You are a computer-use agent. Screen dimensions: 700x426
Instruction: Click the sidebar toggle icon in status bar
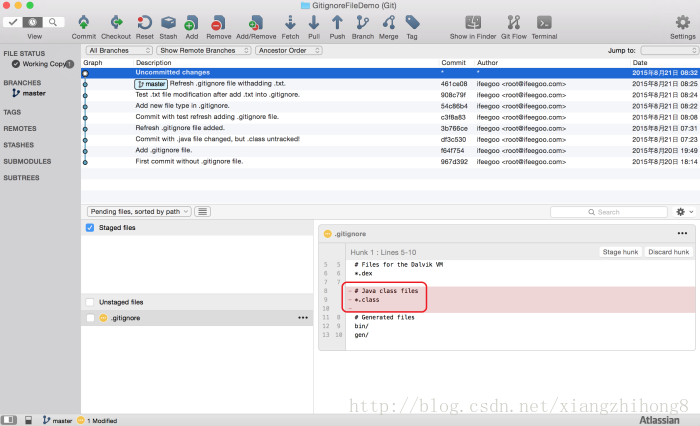(x=9, y=420)
